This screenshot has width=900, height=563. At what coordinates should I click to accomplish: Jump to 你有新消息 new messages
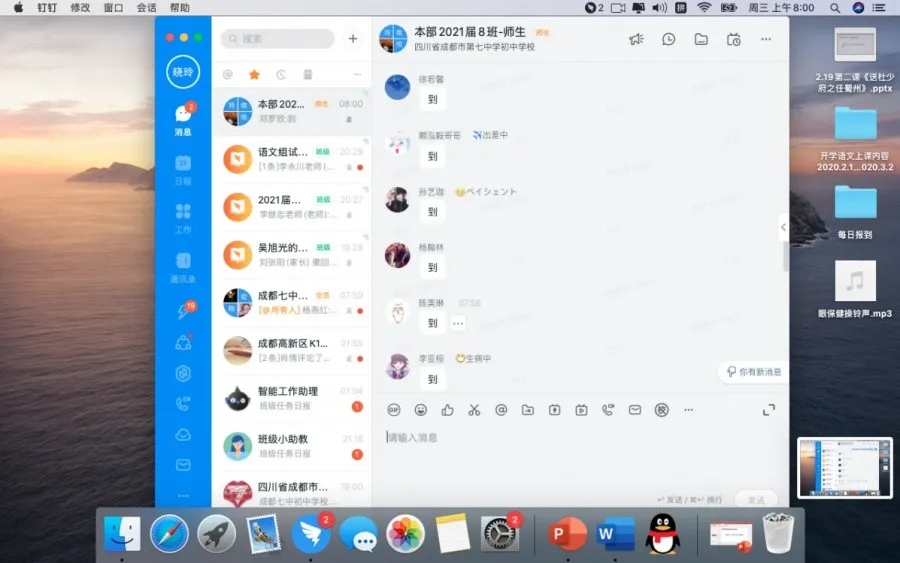tap(755, 372)
